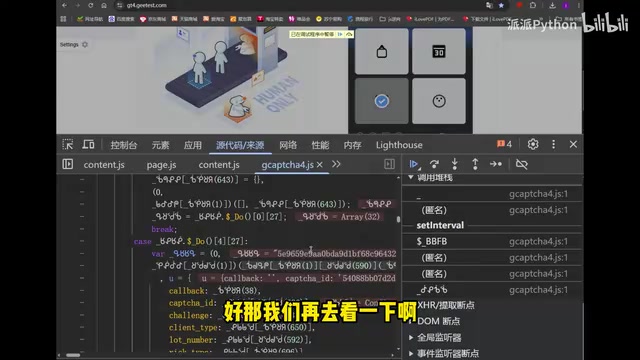The width and height of the screenshot is (640, 360).
Task: Open the 4 issues flag indicator
Action: click(504, 144)
